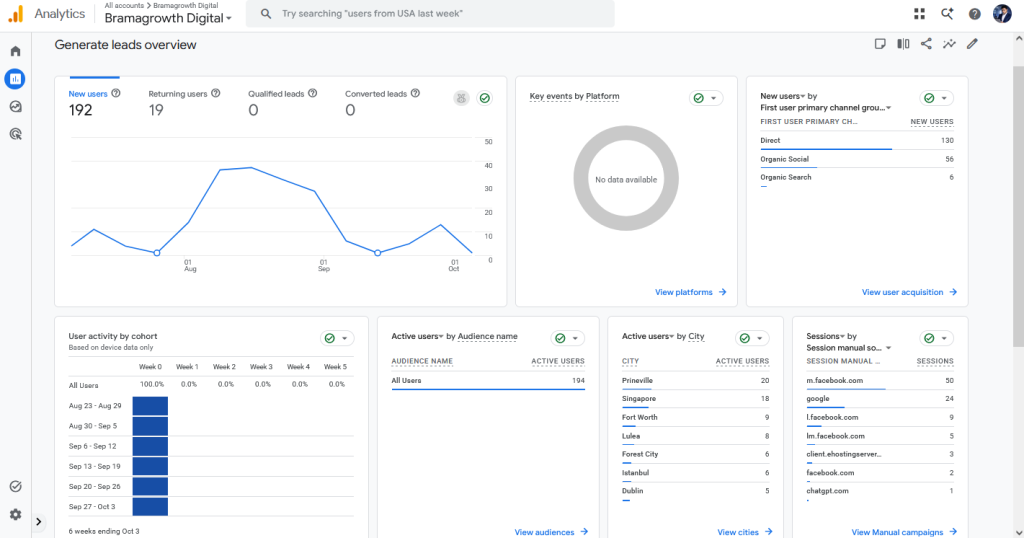
Task: Select the Converted leads metric tab
Action: 382,103
